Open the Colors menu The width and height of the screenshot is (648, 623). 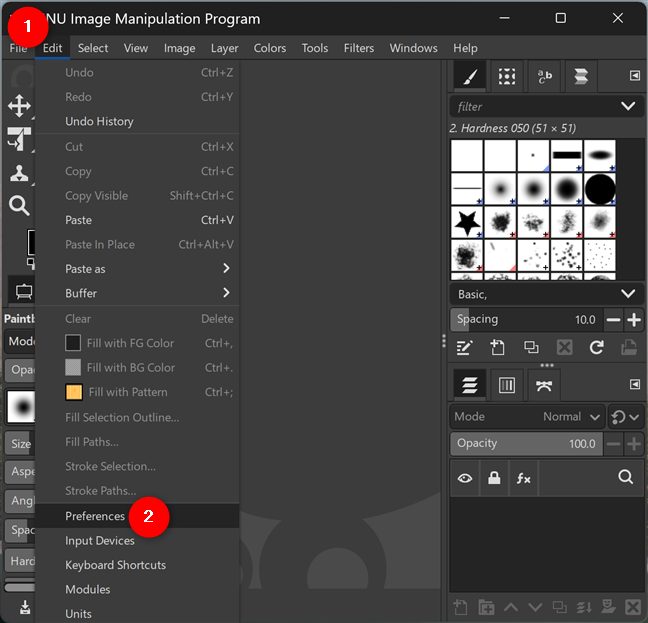pyautogui.click(x=269, y=48)
